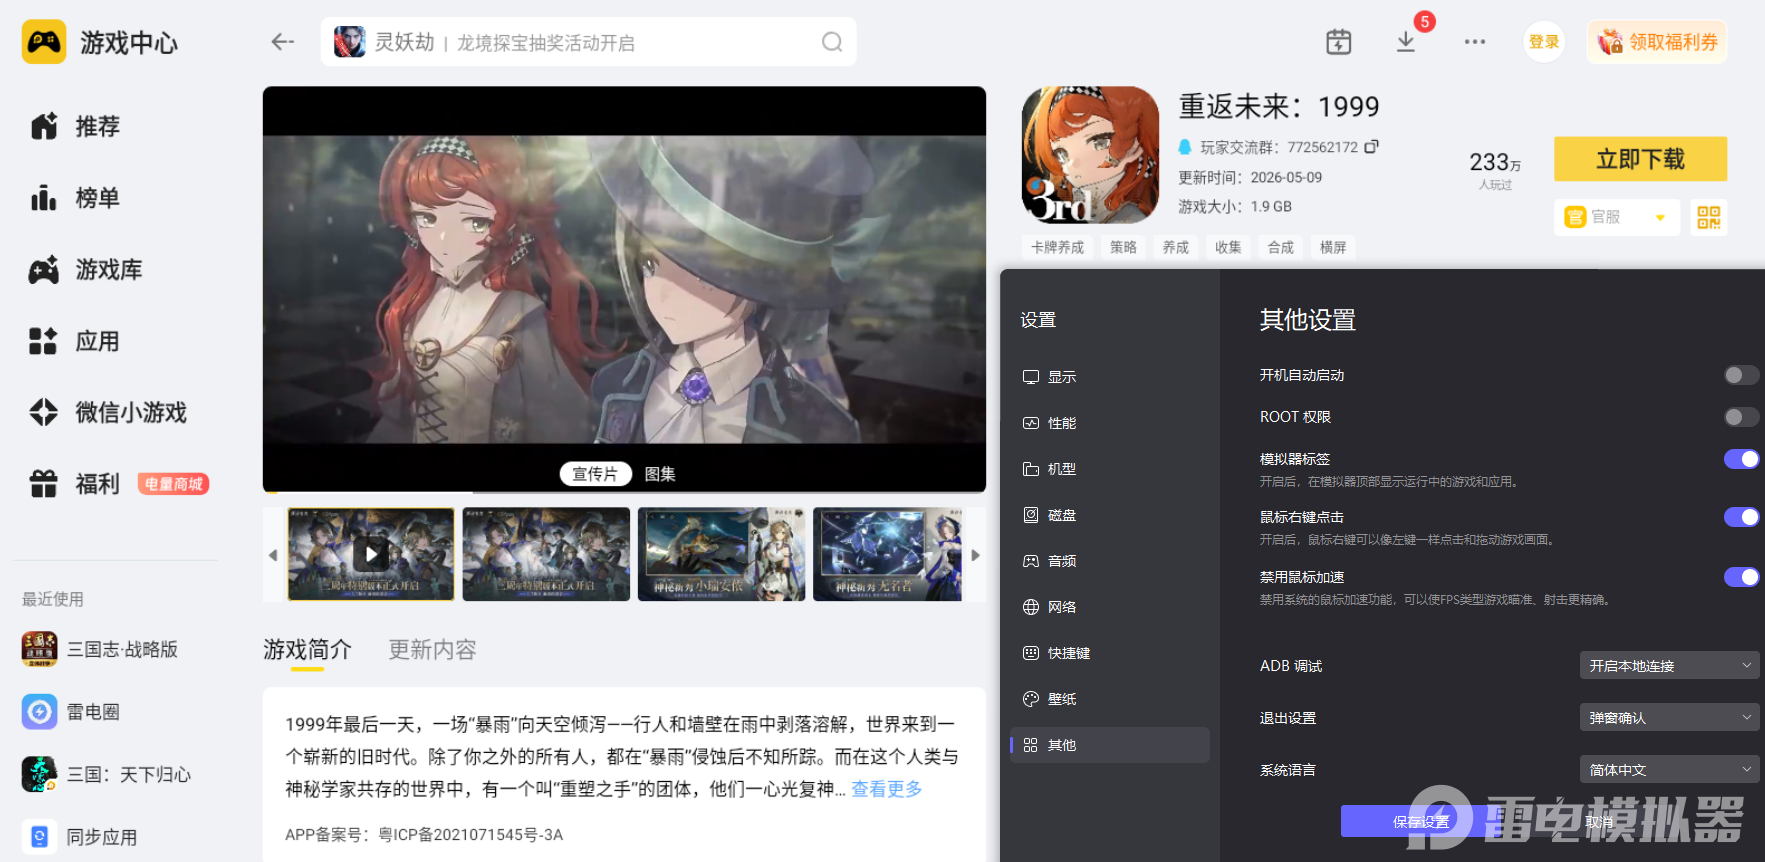
Task: Switch to 图集 media tab
Action: pyautogui.click(x=660, y=474)
